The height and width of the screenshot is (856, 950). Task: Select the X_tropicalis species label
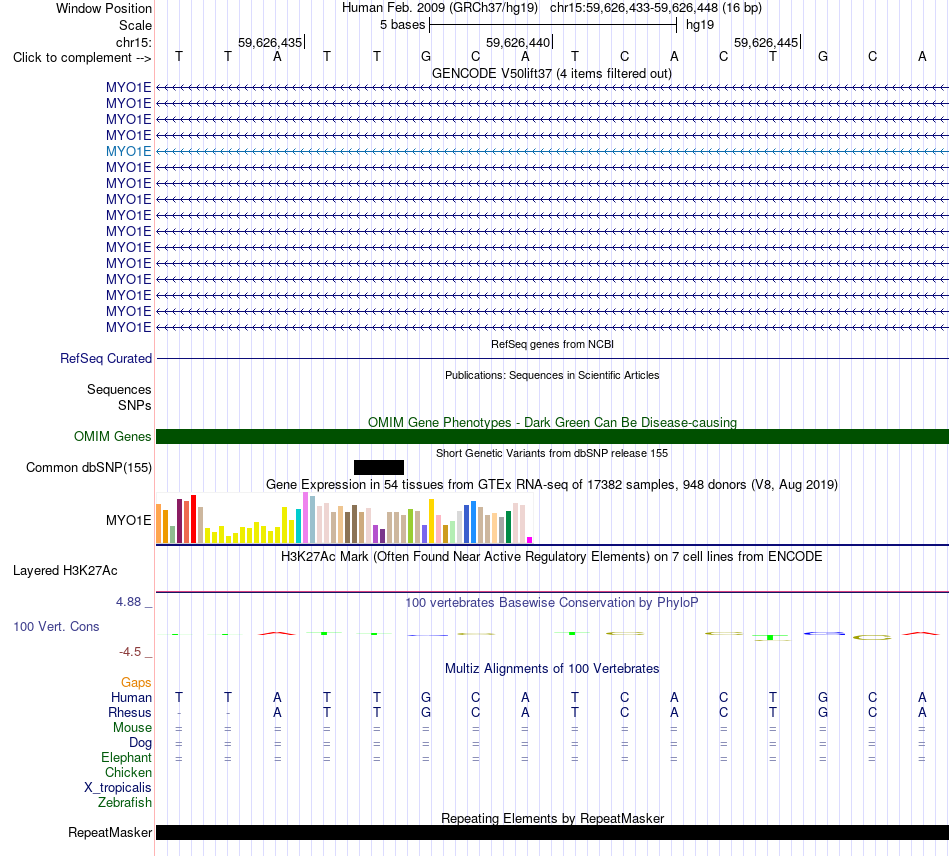[x=118, y=788]
